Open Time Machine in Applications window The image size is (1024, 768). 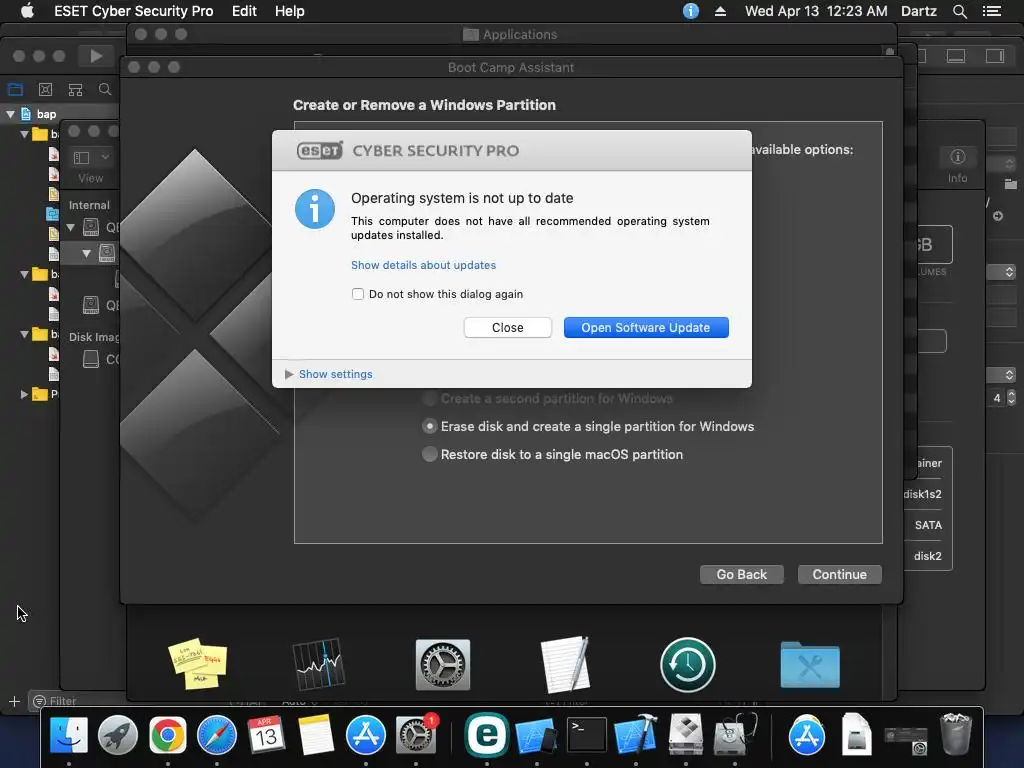pos(688,665)
